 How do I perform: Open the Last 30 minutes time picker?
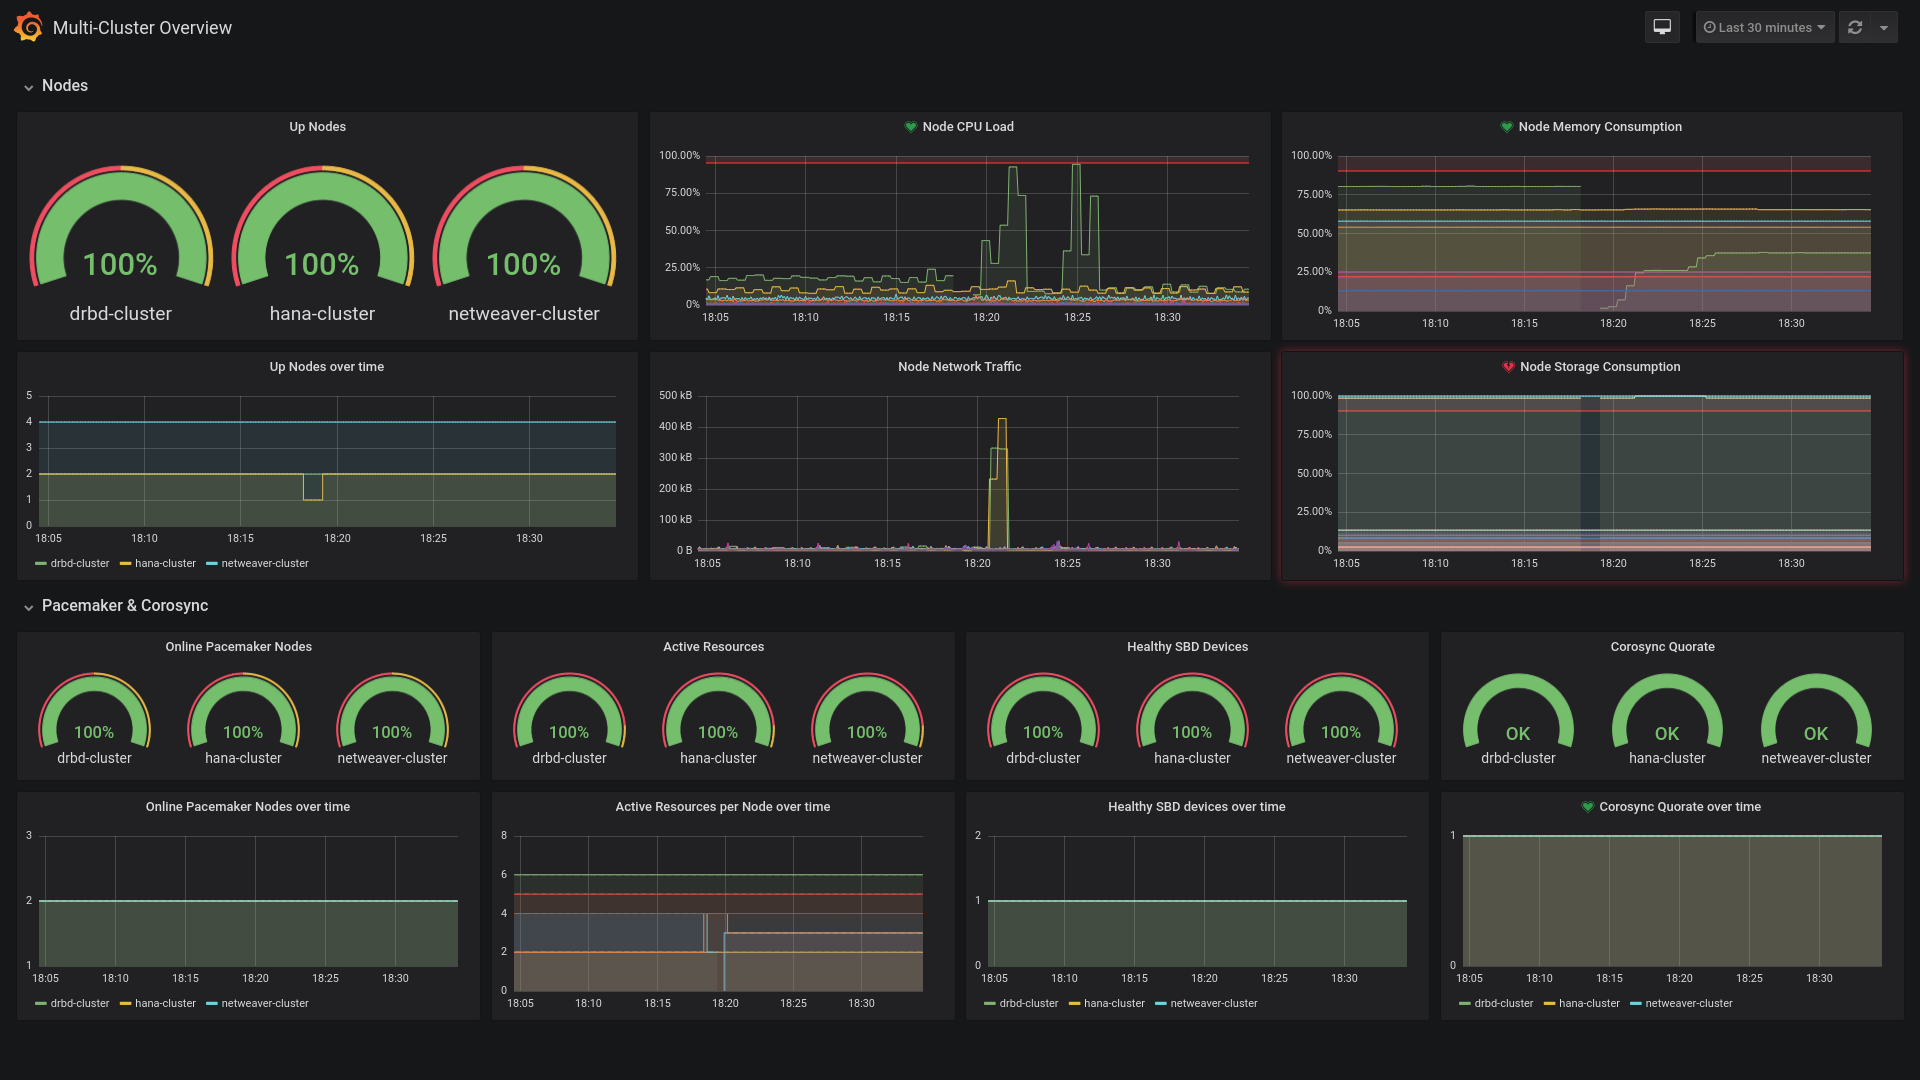1765,27
